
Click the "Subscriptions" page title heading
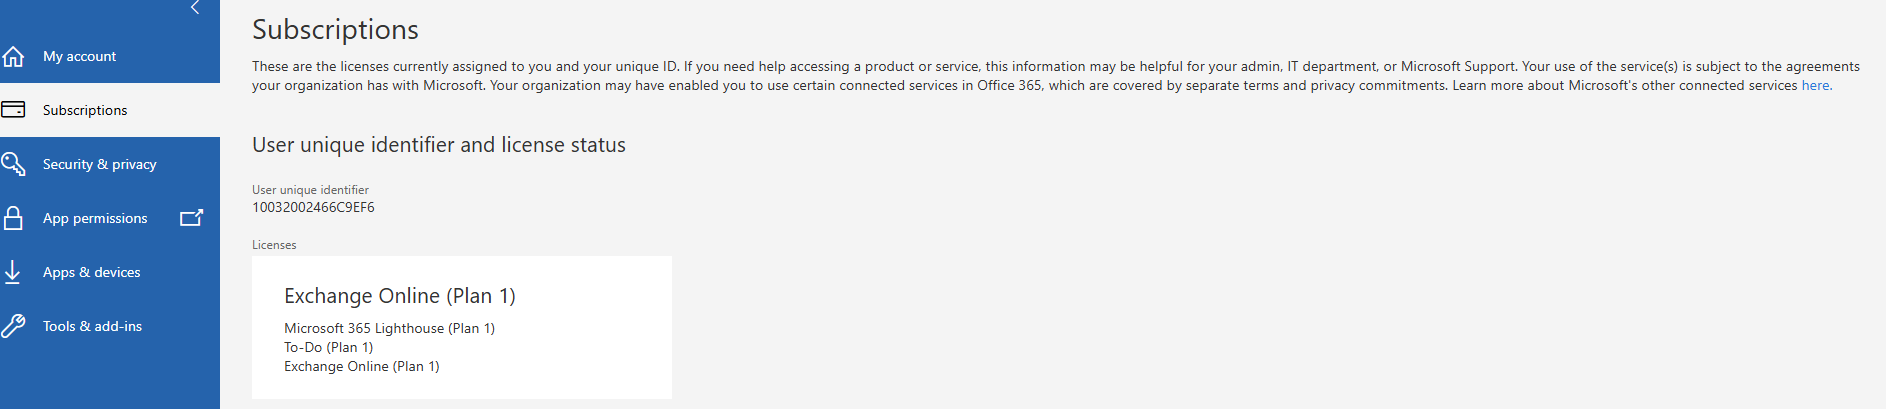[335, 30]
